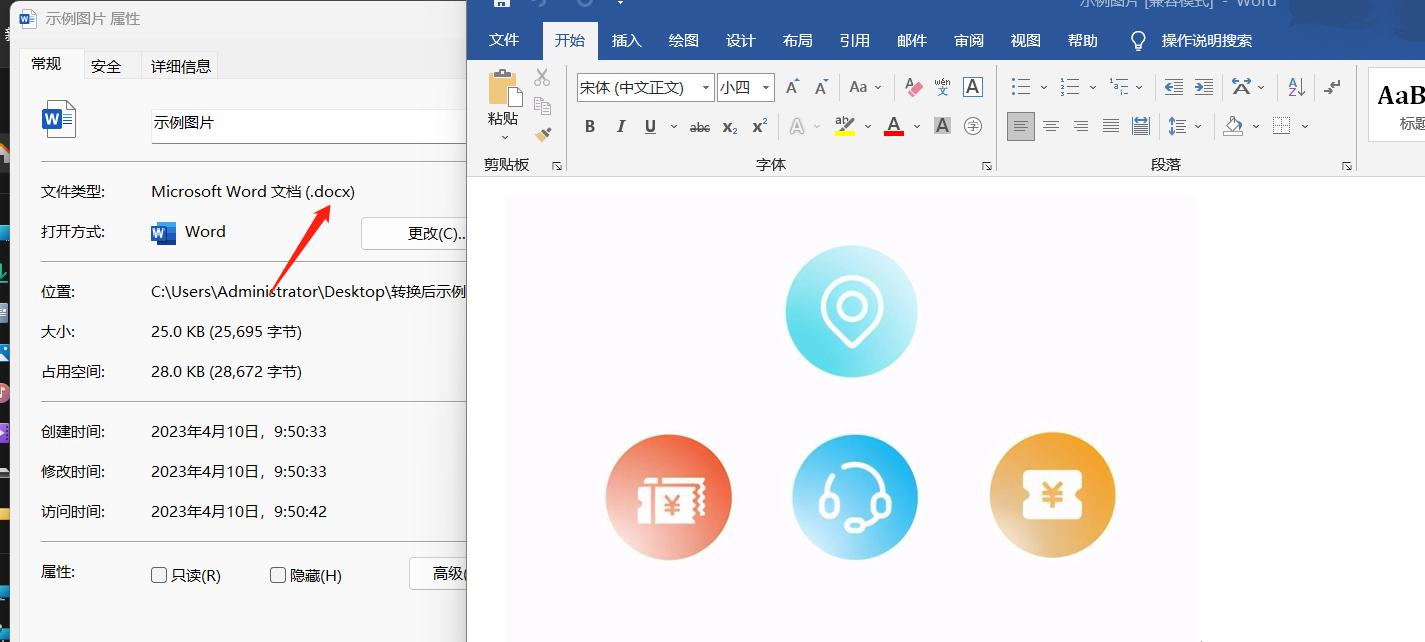Open the Phonetic Guide (拼音指南) tool
Screen dimensions: 1425x642
(941, 88)
